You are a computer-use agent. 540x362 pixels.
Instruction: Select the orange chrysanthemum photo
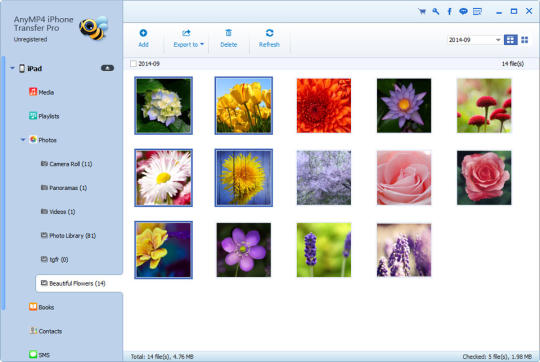point(324,105)
